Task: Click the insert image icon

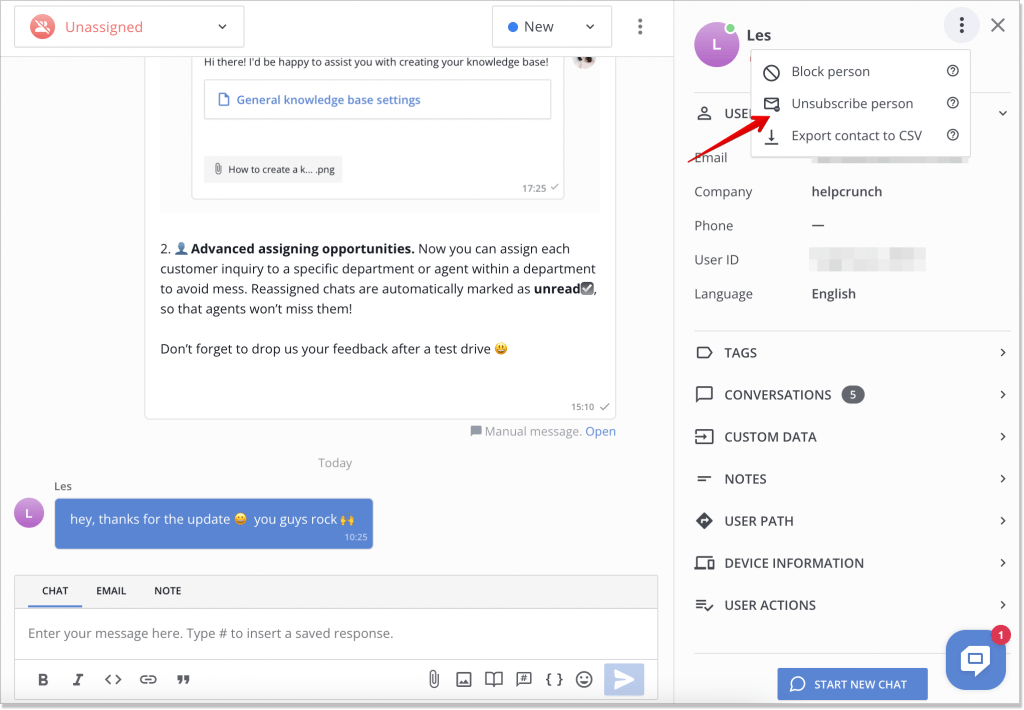Action: tap(464, 680)
